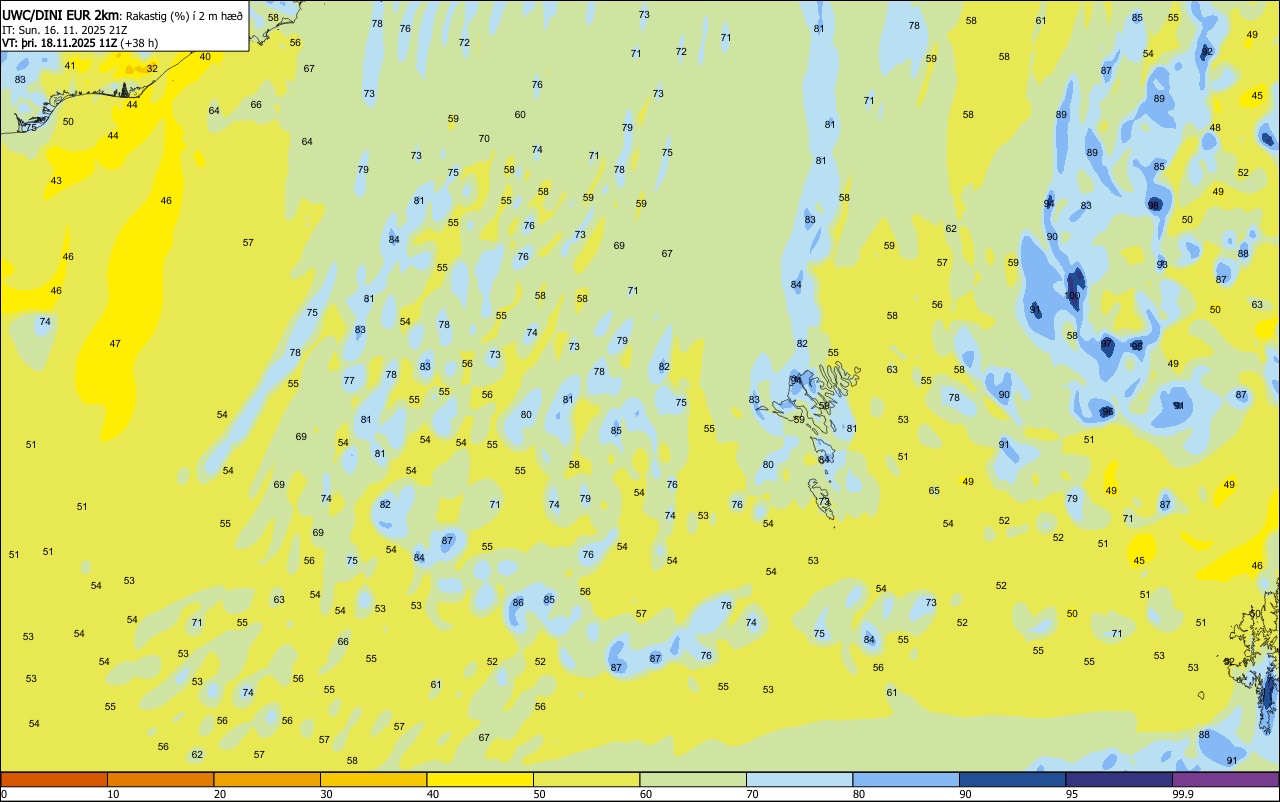Click the map value '65' east of Faroes
Viewport: 1280px width, 802px height.
pyautogui.click(x=934, y=491)
